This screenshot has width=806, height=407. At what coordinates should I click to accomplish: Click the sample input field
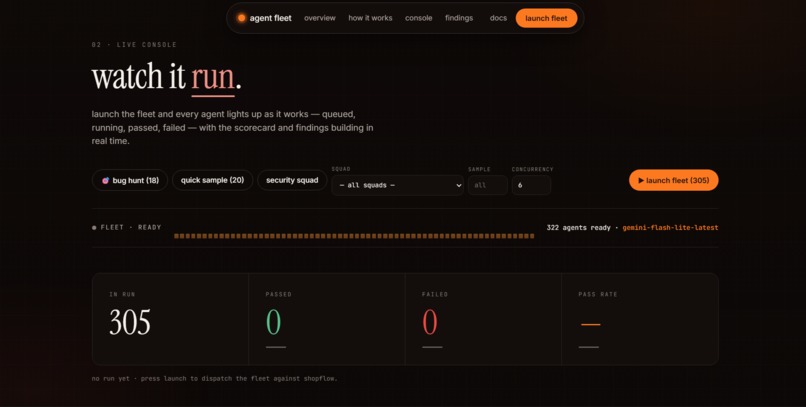pos(488,185)
